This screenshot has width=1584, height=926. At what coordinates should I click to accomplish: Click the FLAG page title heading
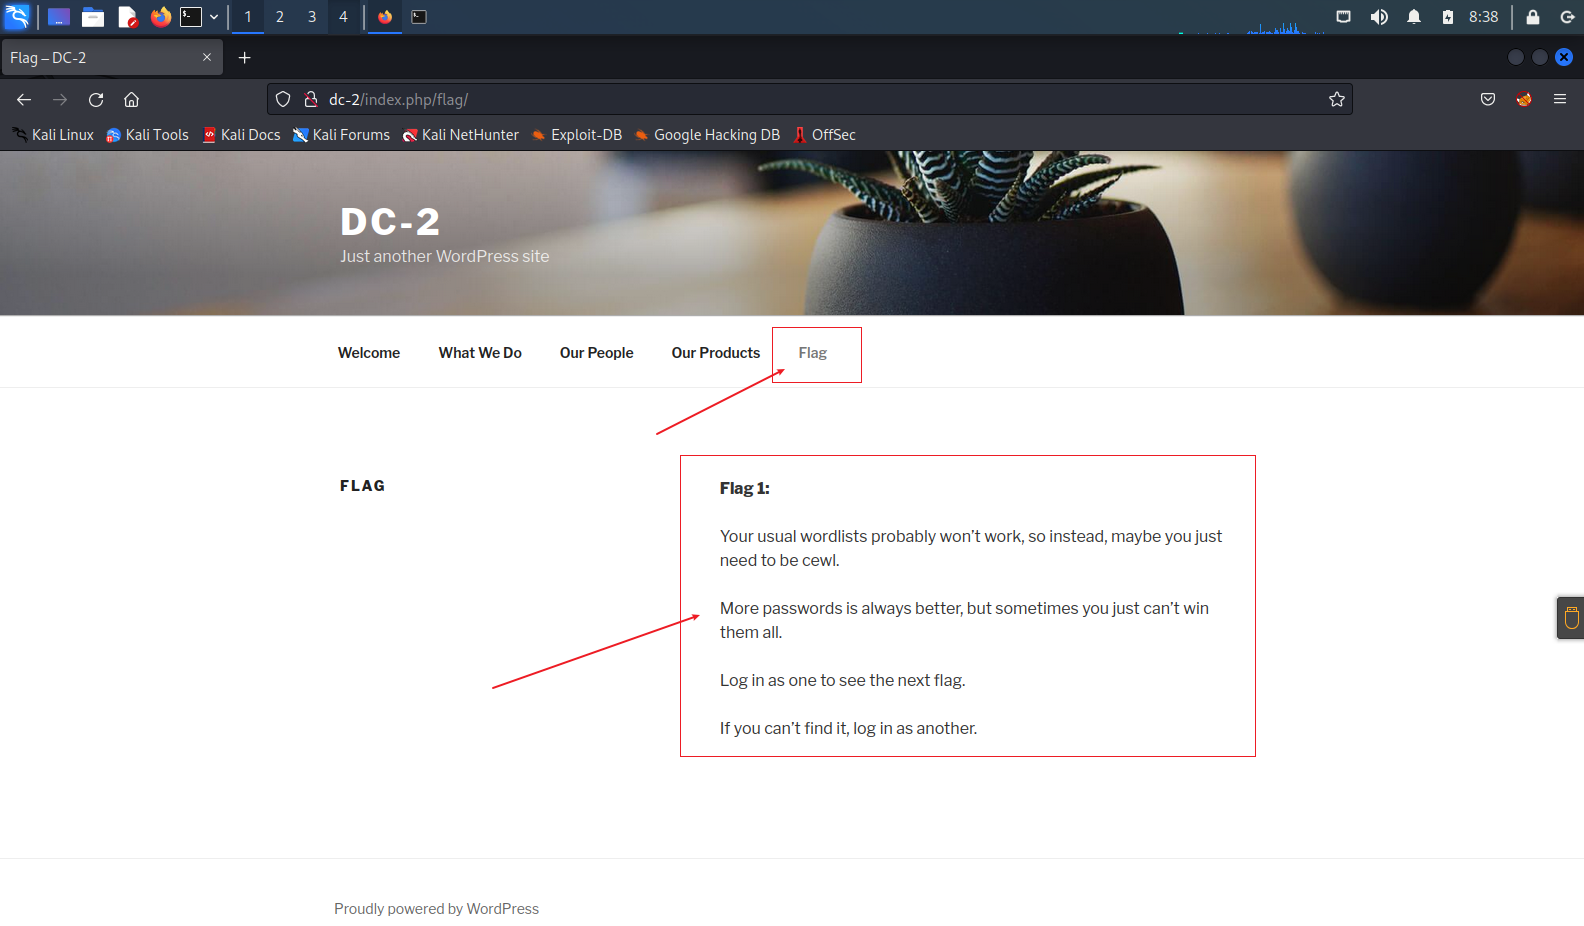coord(362,486)
